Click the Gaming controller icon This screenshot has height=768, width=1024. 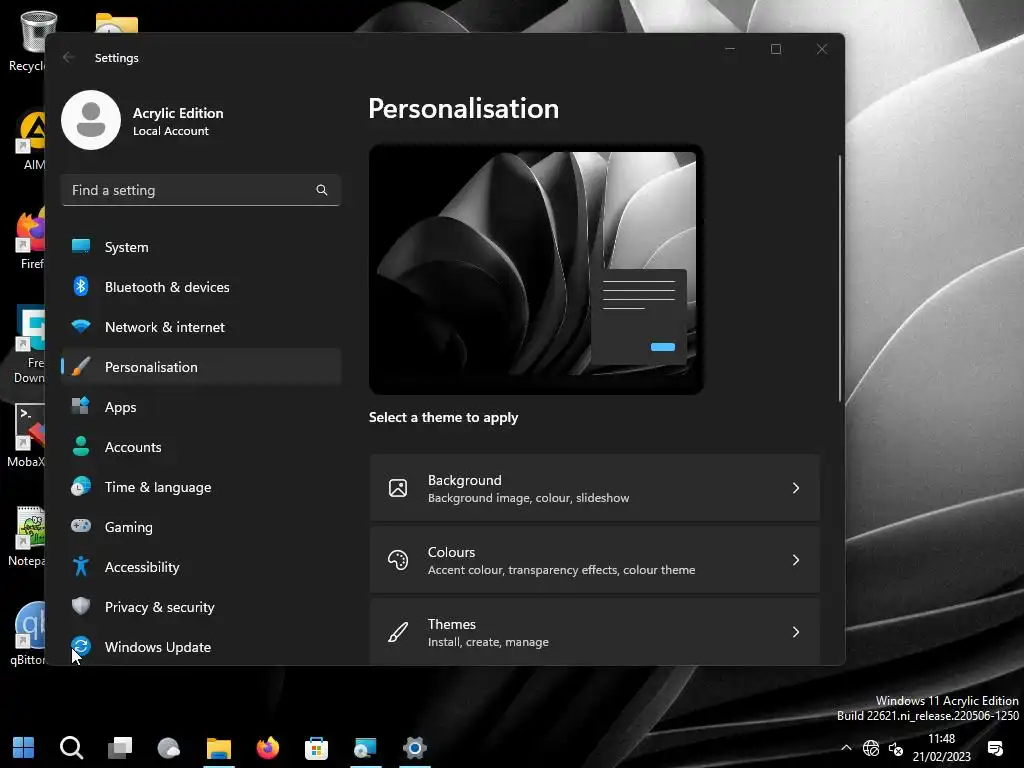[81, 526]
